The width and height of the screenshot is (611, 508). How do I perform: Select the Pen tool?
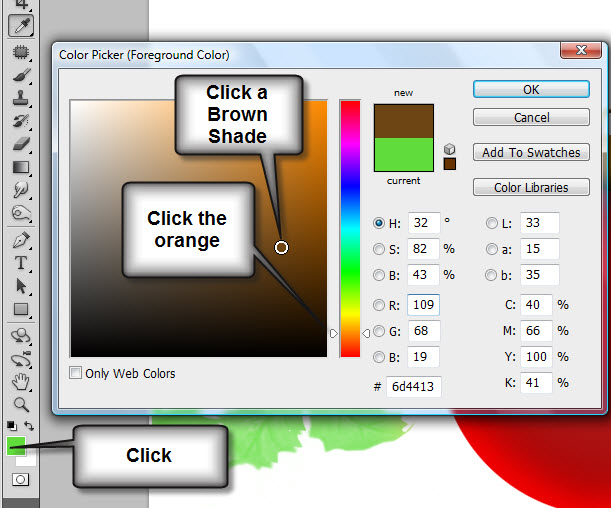(21, 240)
